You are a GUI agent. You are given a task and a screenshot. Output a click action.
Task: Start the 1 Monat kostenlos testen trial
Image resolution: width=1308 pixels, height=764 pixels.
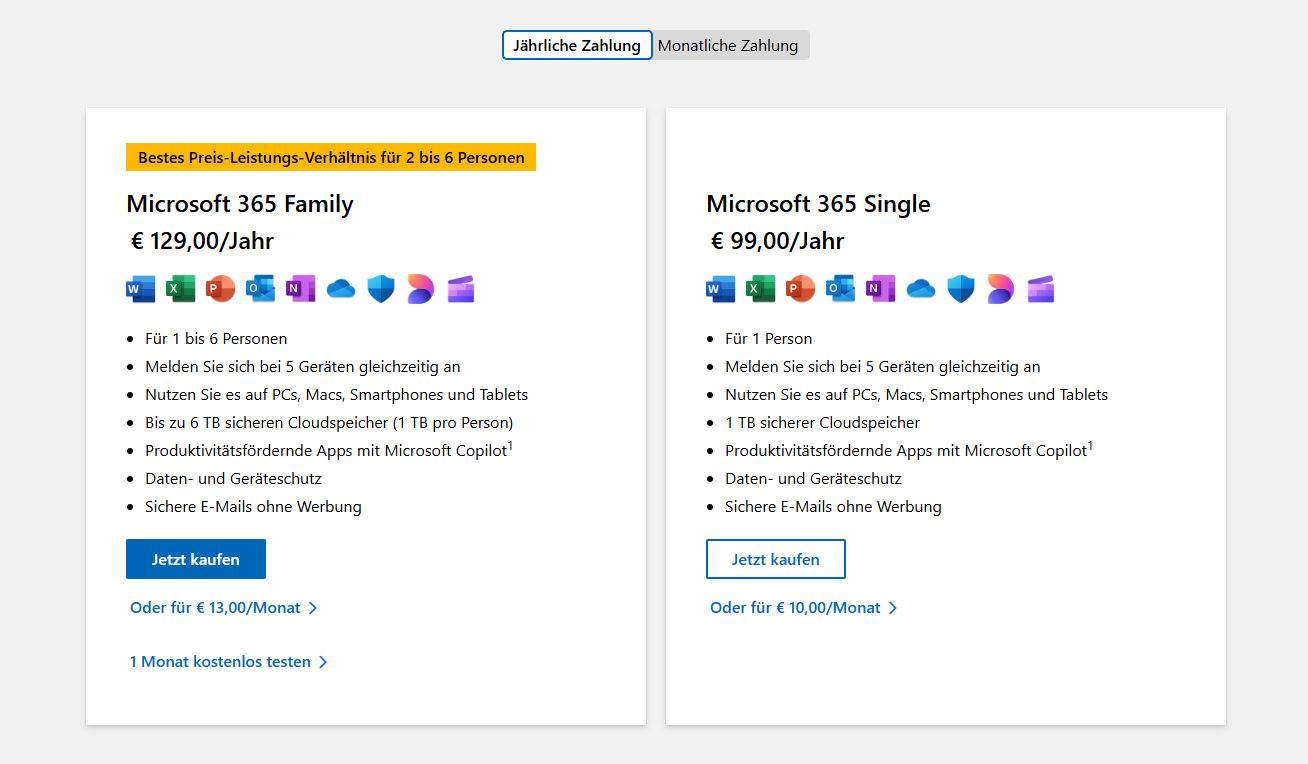(x=228, y=662)
